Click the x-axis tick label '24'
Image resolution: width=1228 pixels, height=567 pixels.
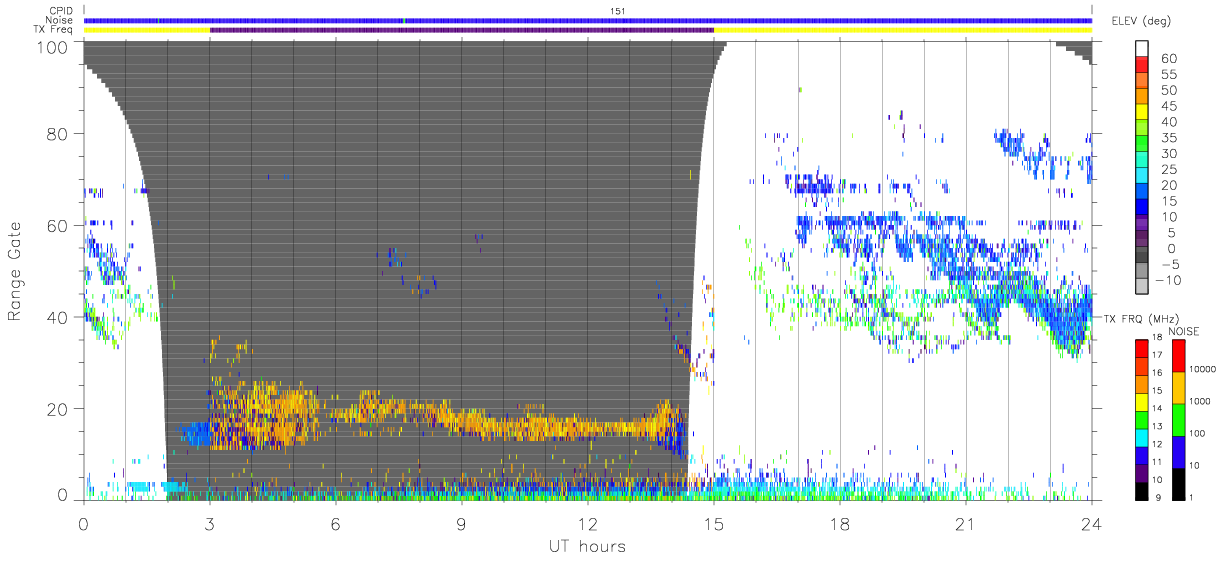coord(1091,522)
